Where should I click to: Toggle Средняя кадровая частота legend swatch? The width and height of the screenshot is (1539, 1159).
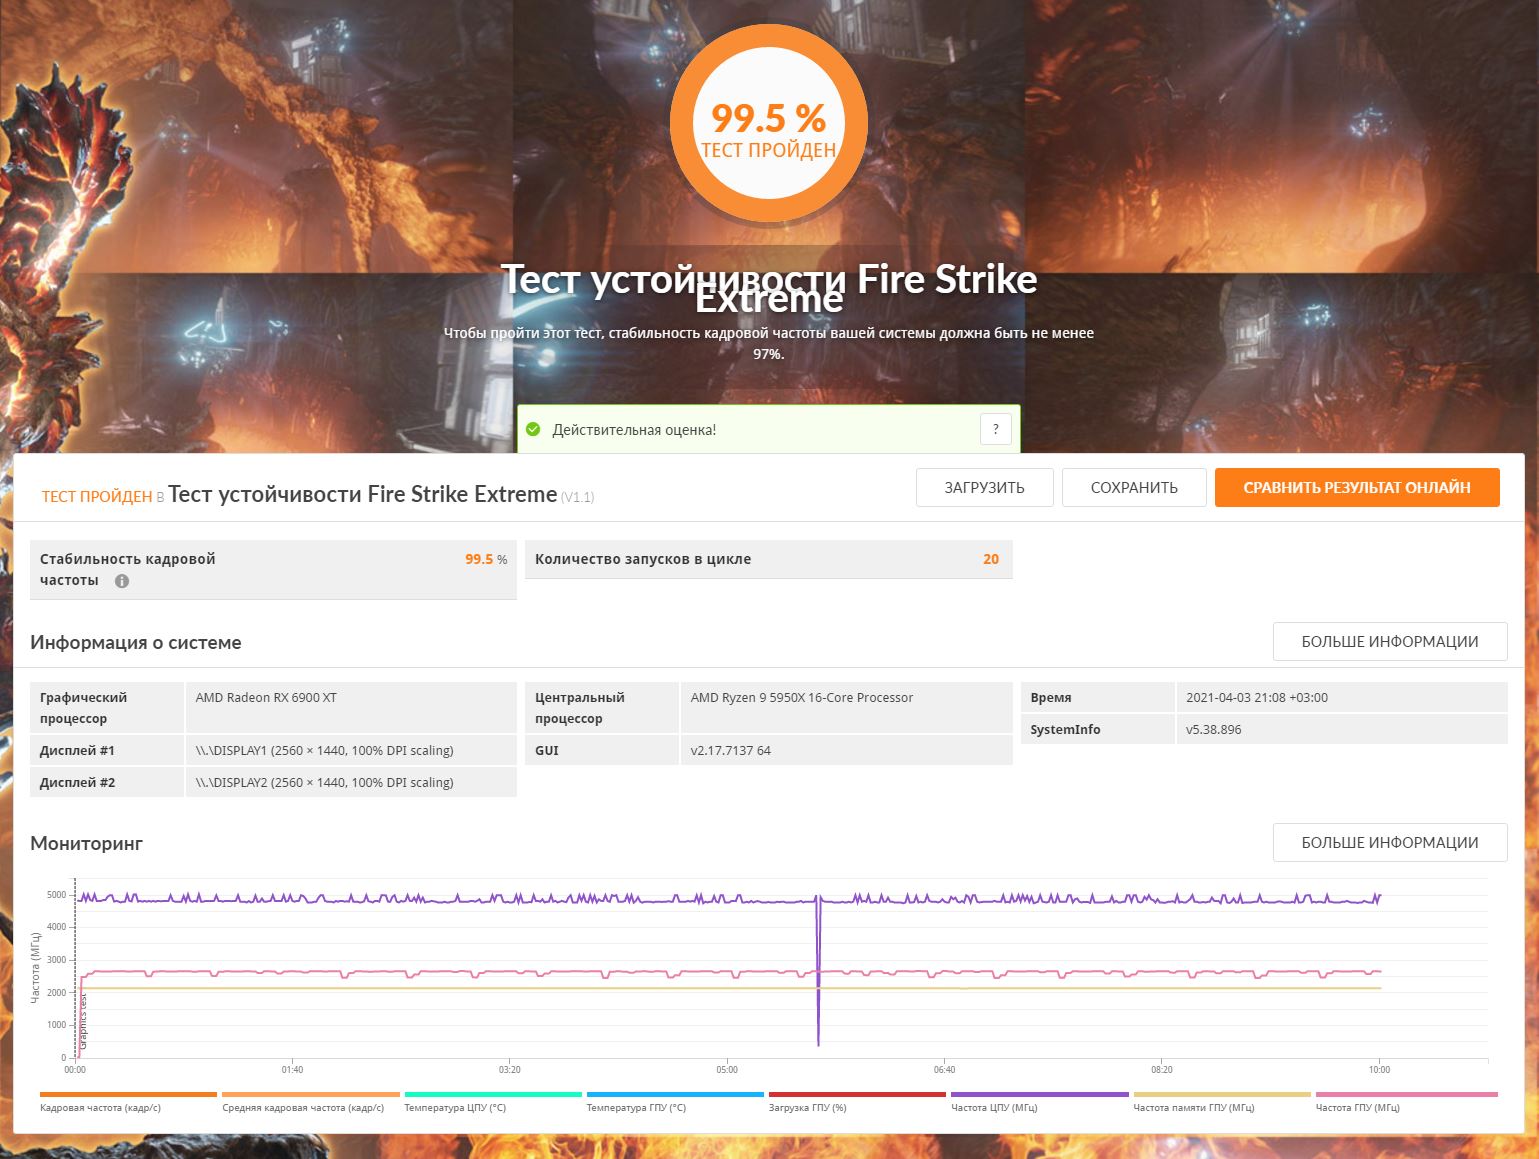(311, 1095)
